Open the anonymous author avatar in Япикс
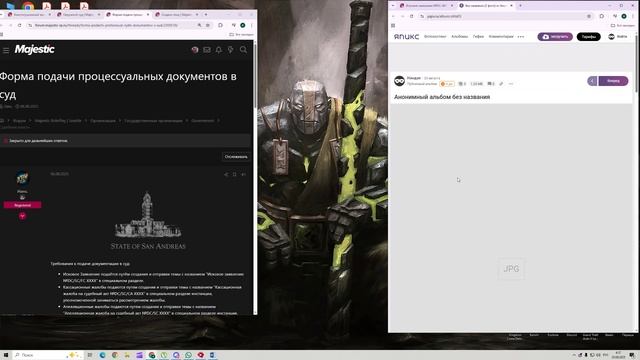Viewport: 640px width, 360px height. (399, 81)
